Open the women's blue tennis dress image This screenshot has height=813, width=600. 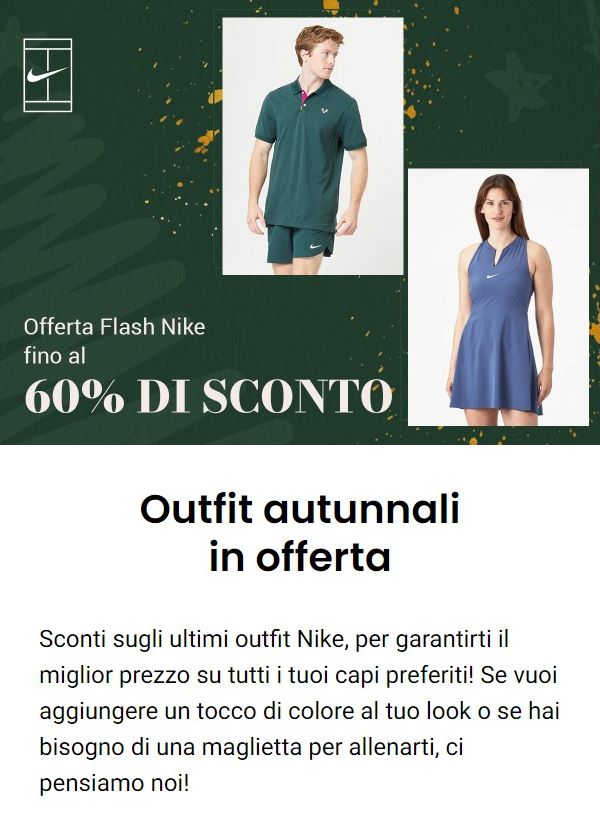(498, 297)
